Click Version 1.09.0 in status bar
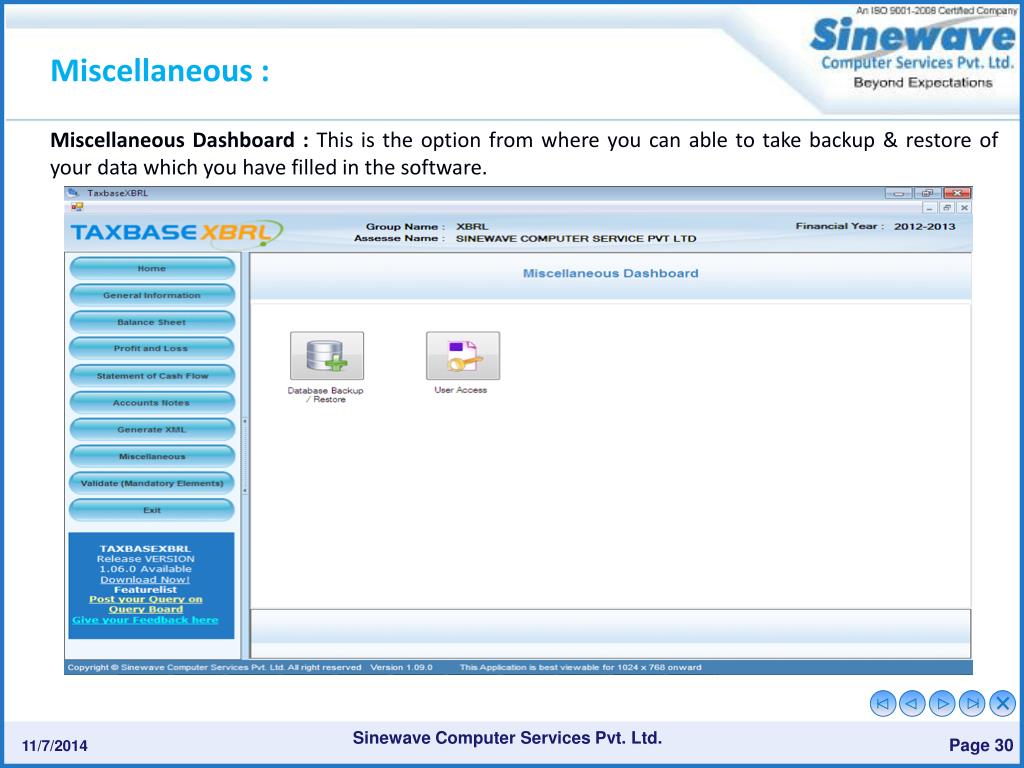The width and height of the screenshot is (1024, 768). [402, 667]
